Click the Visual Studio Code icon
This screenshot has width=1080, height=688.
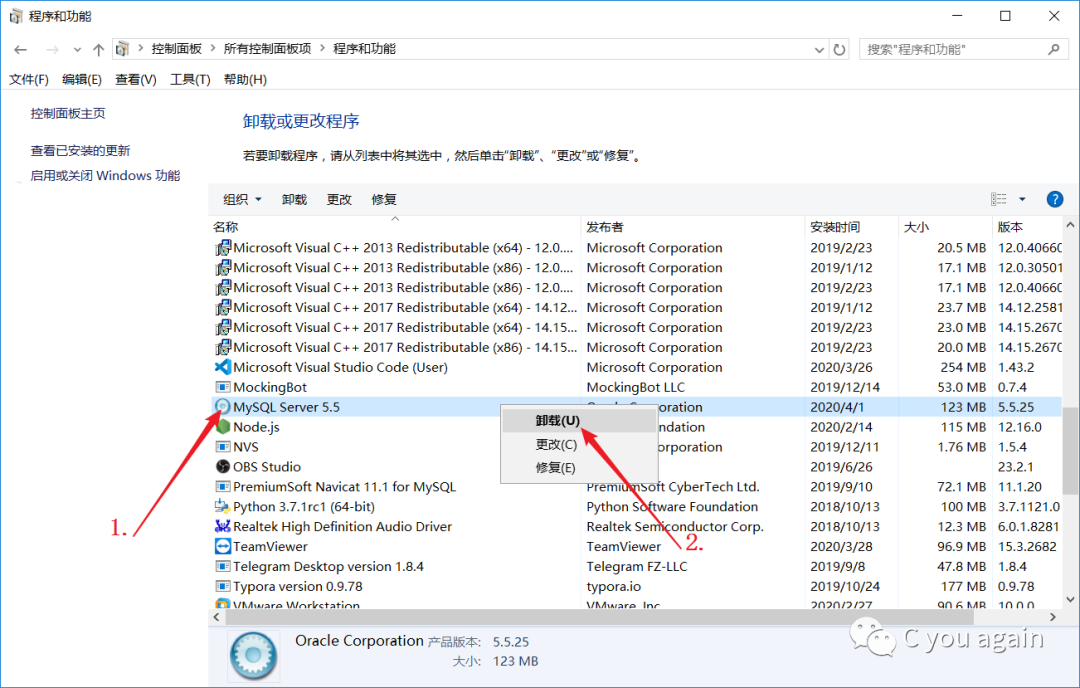click(222, 367)
